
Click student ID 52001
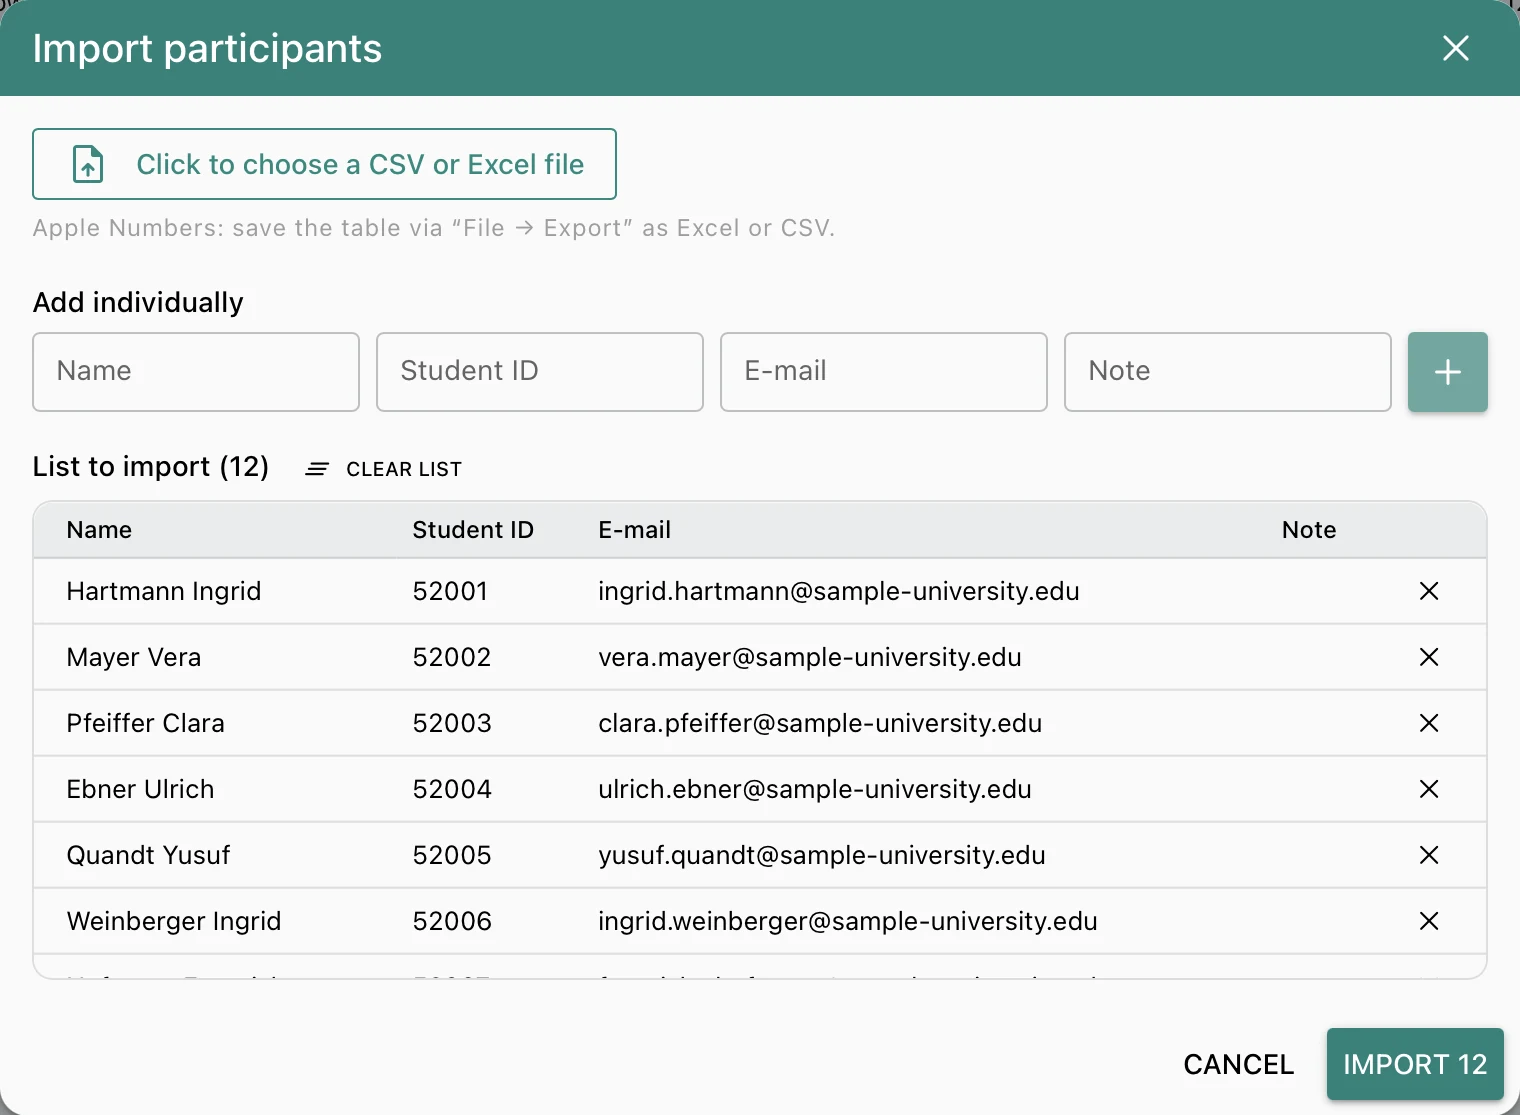pos(450,591)
